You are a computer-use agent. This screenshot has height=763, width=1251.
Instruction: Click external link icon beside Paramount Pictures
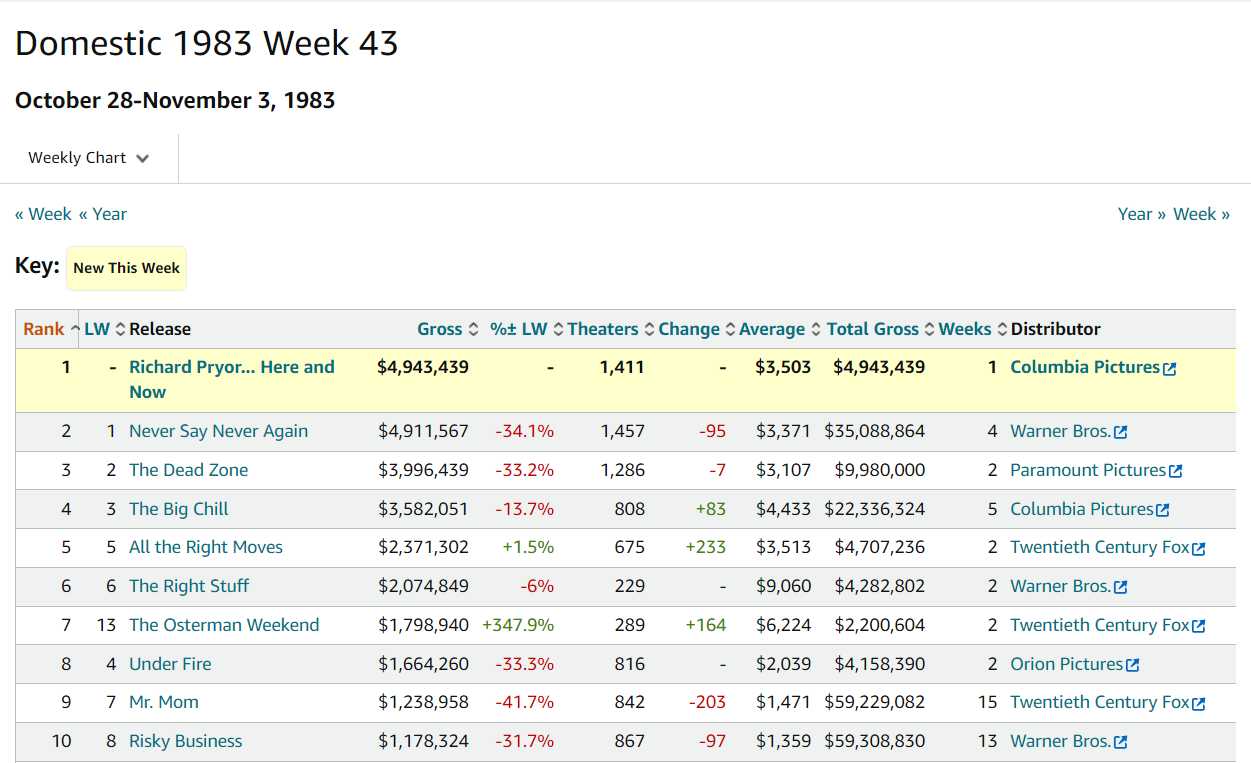click(x=1176, y=471)
